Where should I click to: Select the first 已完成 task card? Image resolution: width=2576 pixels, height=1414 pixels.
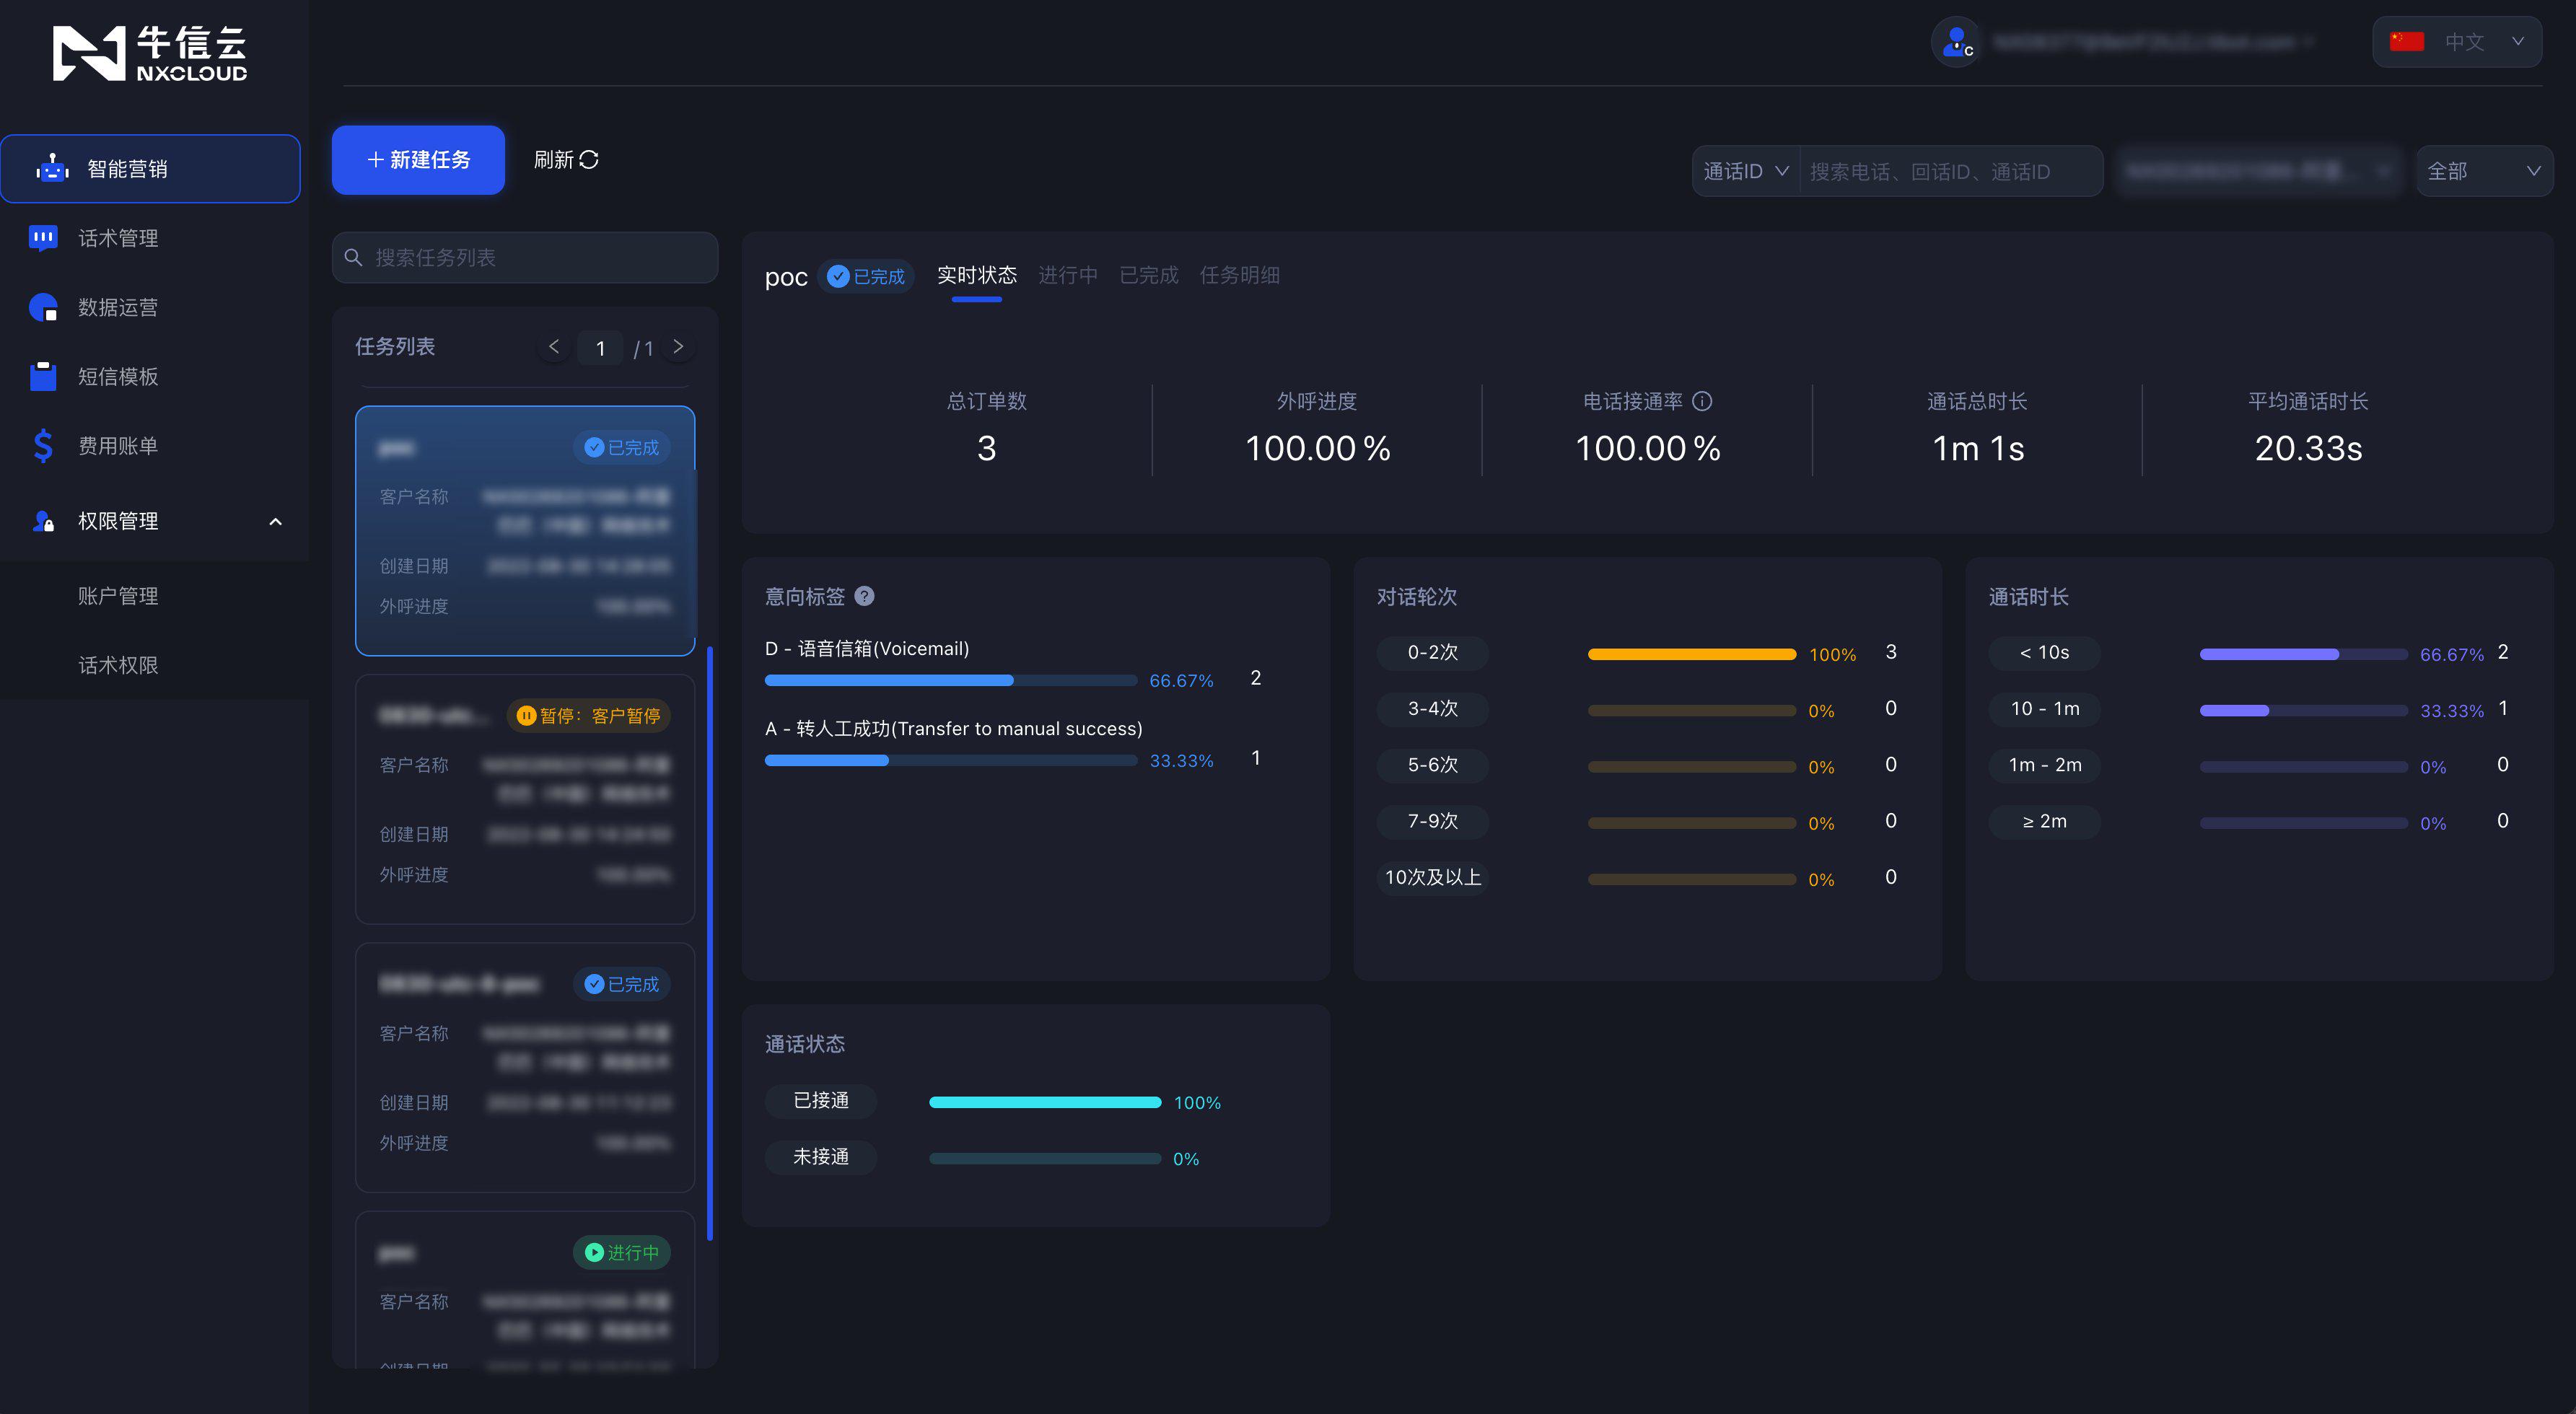525,531
